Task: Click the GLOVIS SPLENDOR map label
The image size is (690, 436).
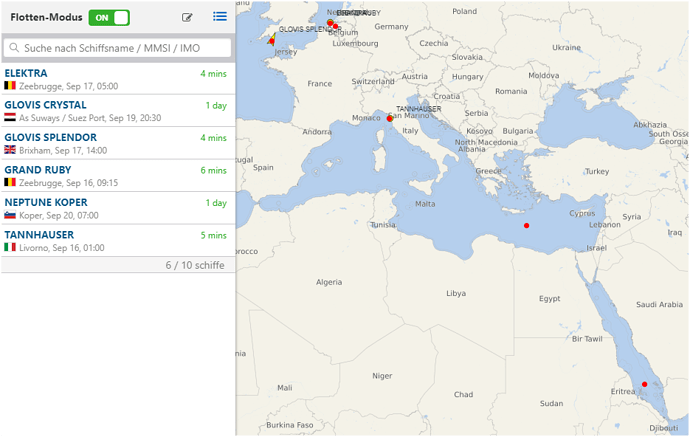Action: tap(310, 29)
